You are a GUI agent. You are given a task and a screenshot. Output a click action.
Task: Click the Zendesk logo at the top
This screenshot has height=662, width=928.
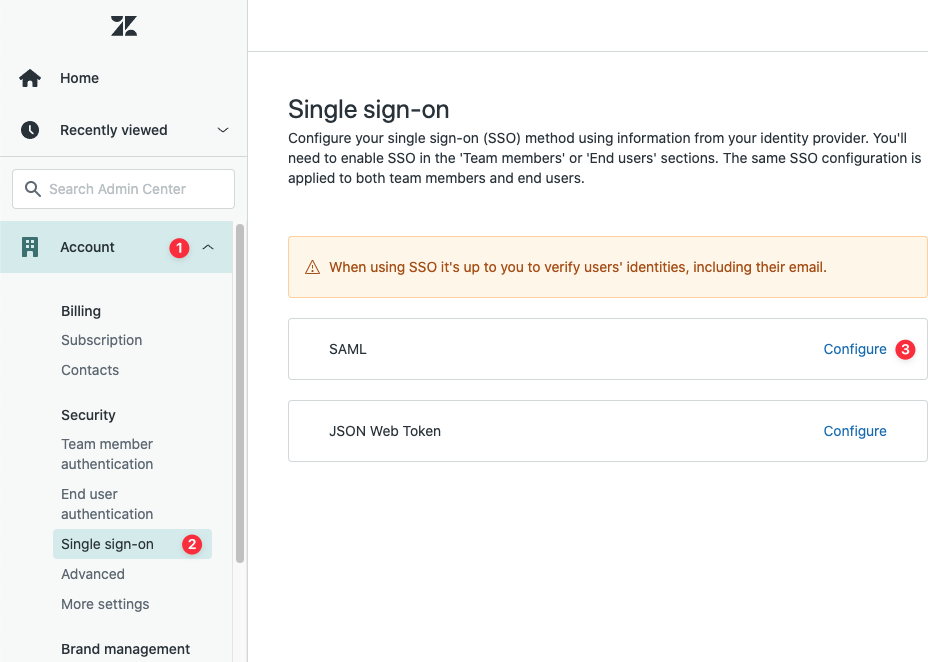coord(123,25)
